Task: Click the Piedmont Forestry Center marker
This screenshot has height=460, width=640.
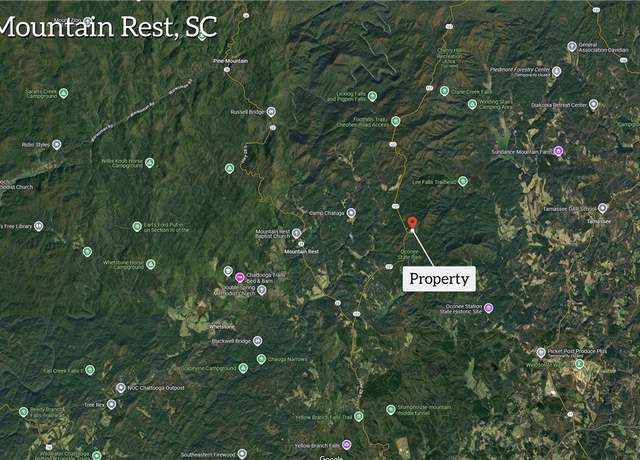Action: coord(556,71)
